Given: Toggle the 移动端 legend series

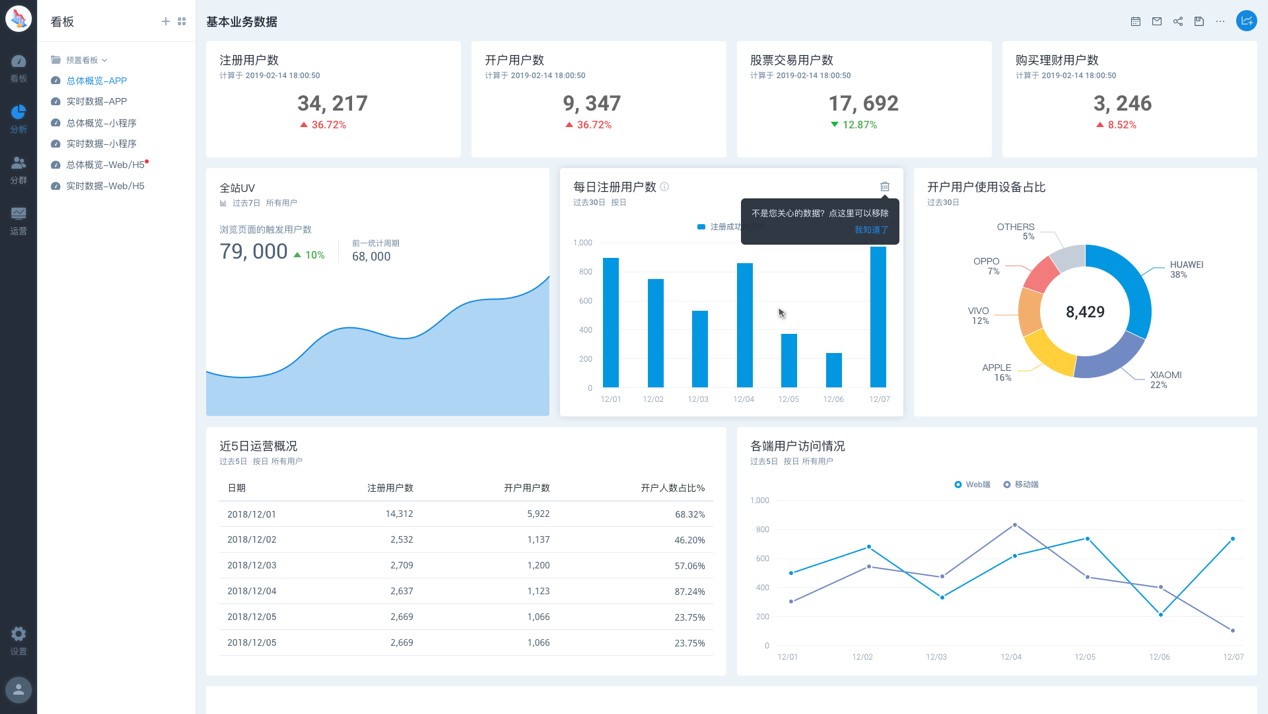Looking at the screenshot, I should pos(1021,484).
